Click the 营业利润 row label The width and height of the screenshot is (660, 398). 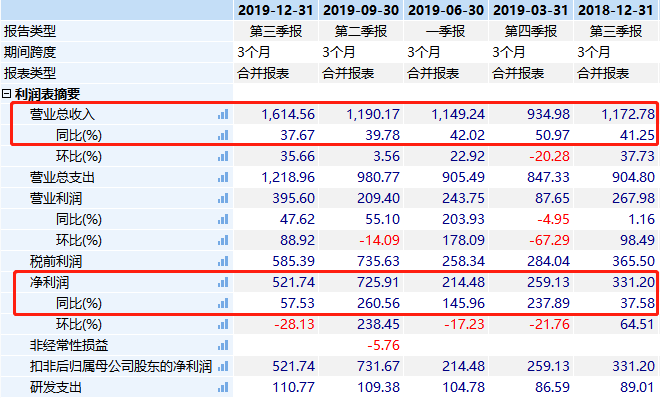coord(56,199)
